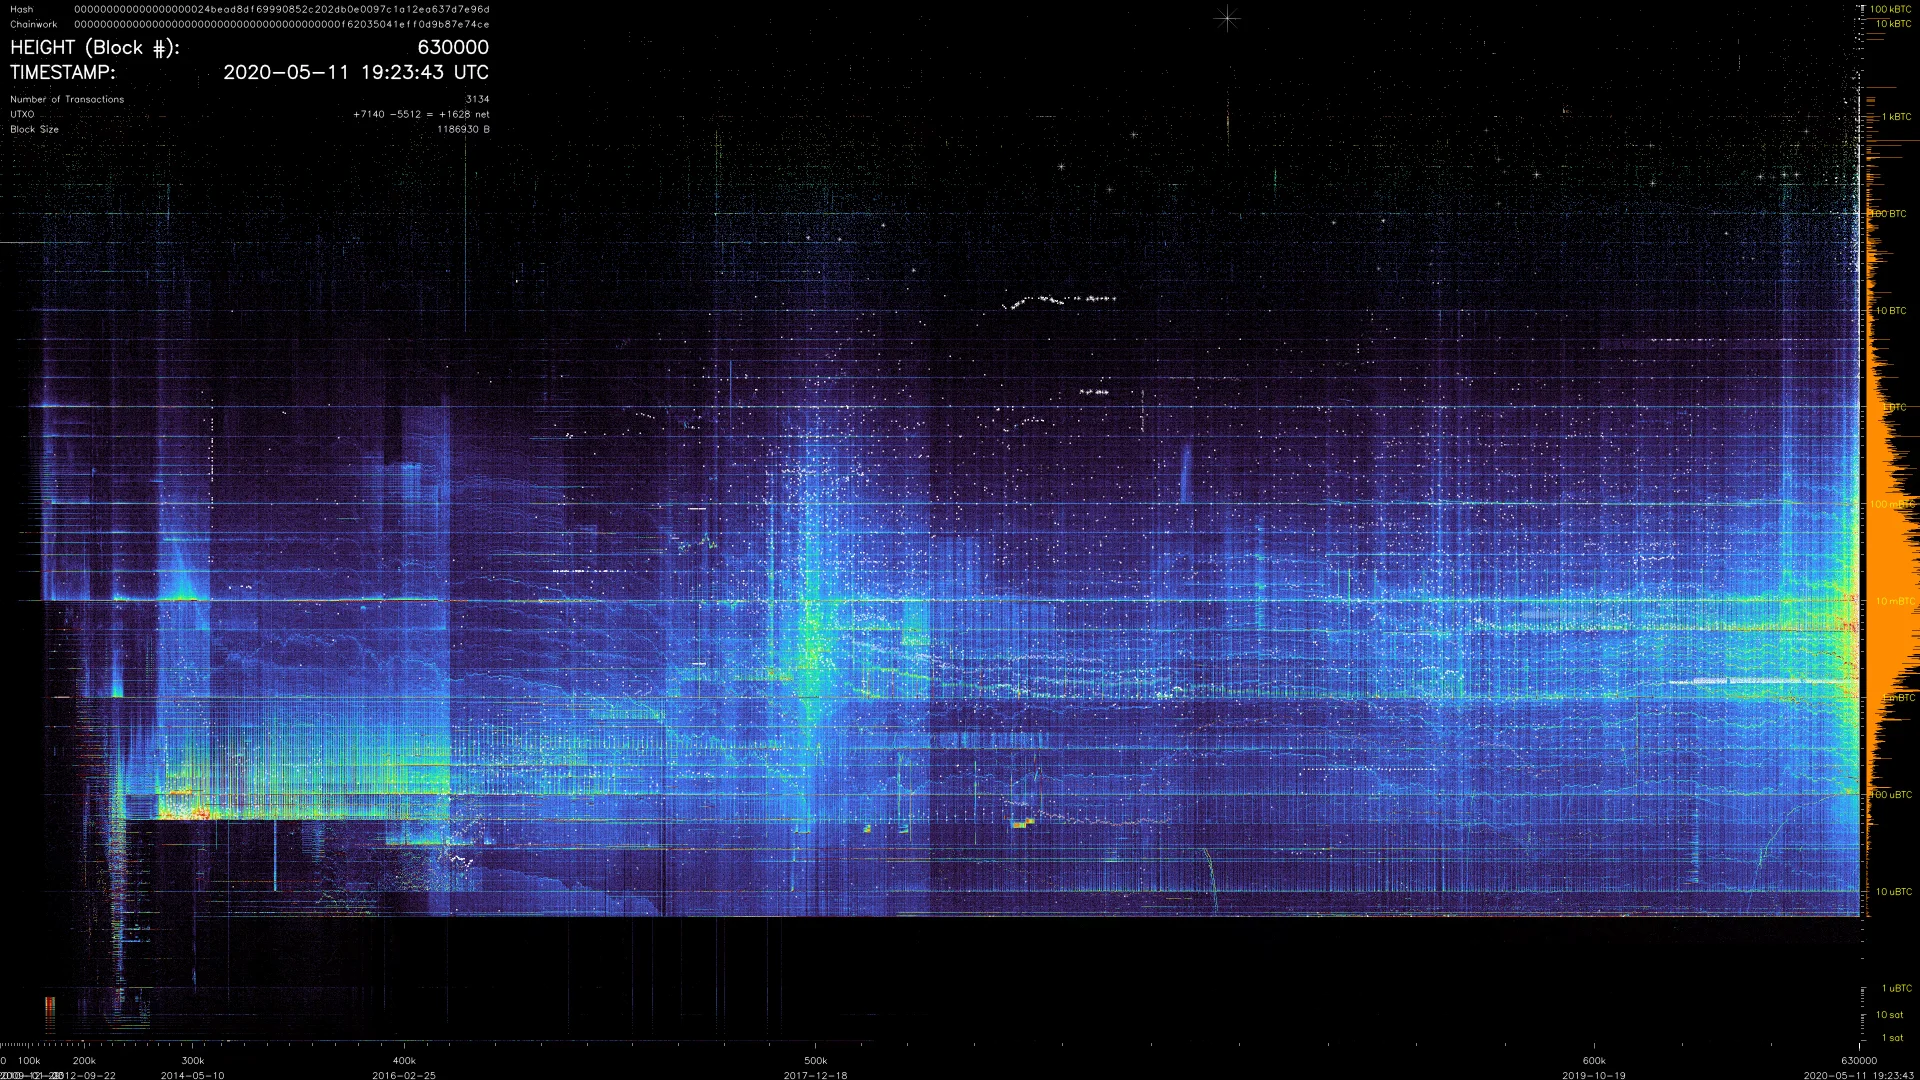Click the '10 mBTC' axis label
The height and width of the screenshot is (1080, 1920).
coord(1895,601)
